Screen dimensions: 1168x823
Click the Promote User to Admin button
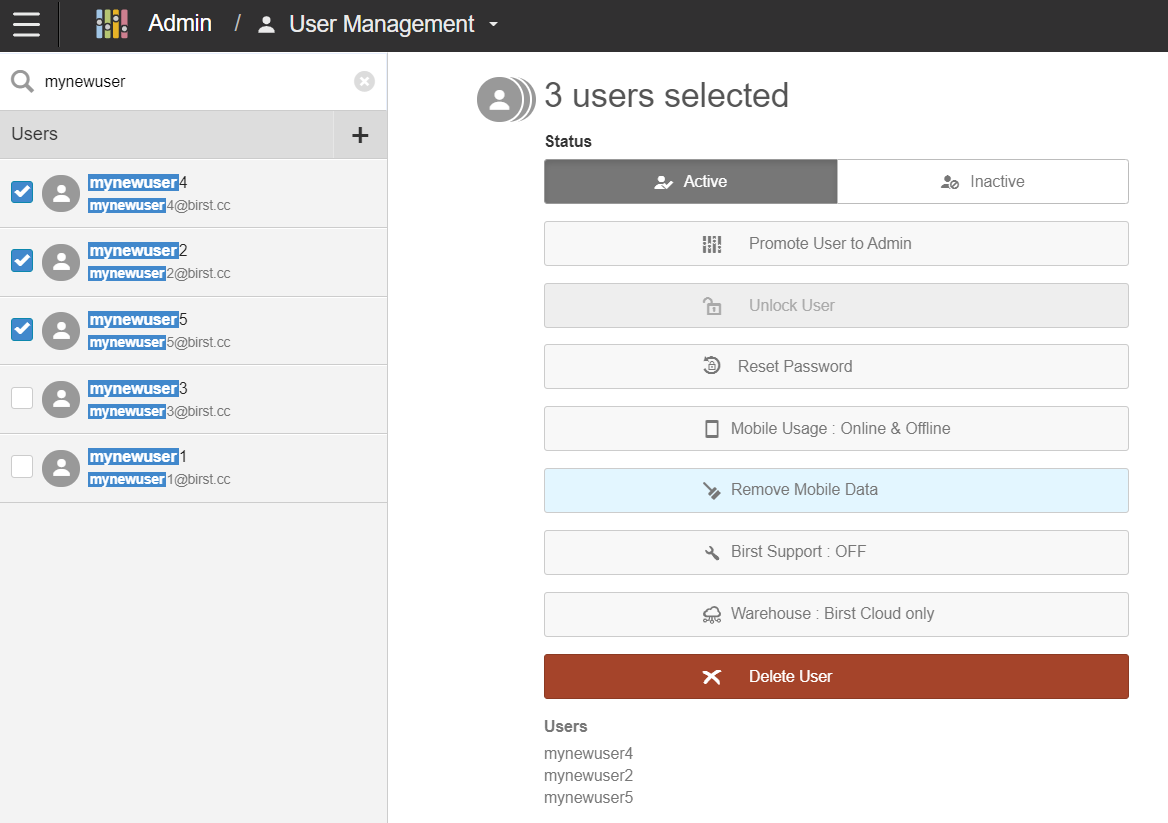coord(836,244)
